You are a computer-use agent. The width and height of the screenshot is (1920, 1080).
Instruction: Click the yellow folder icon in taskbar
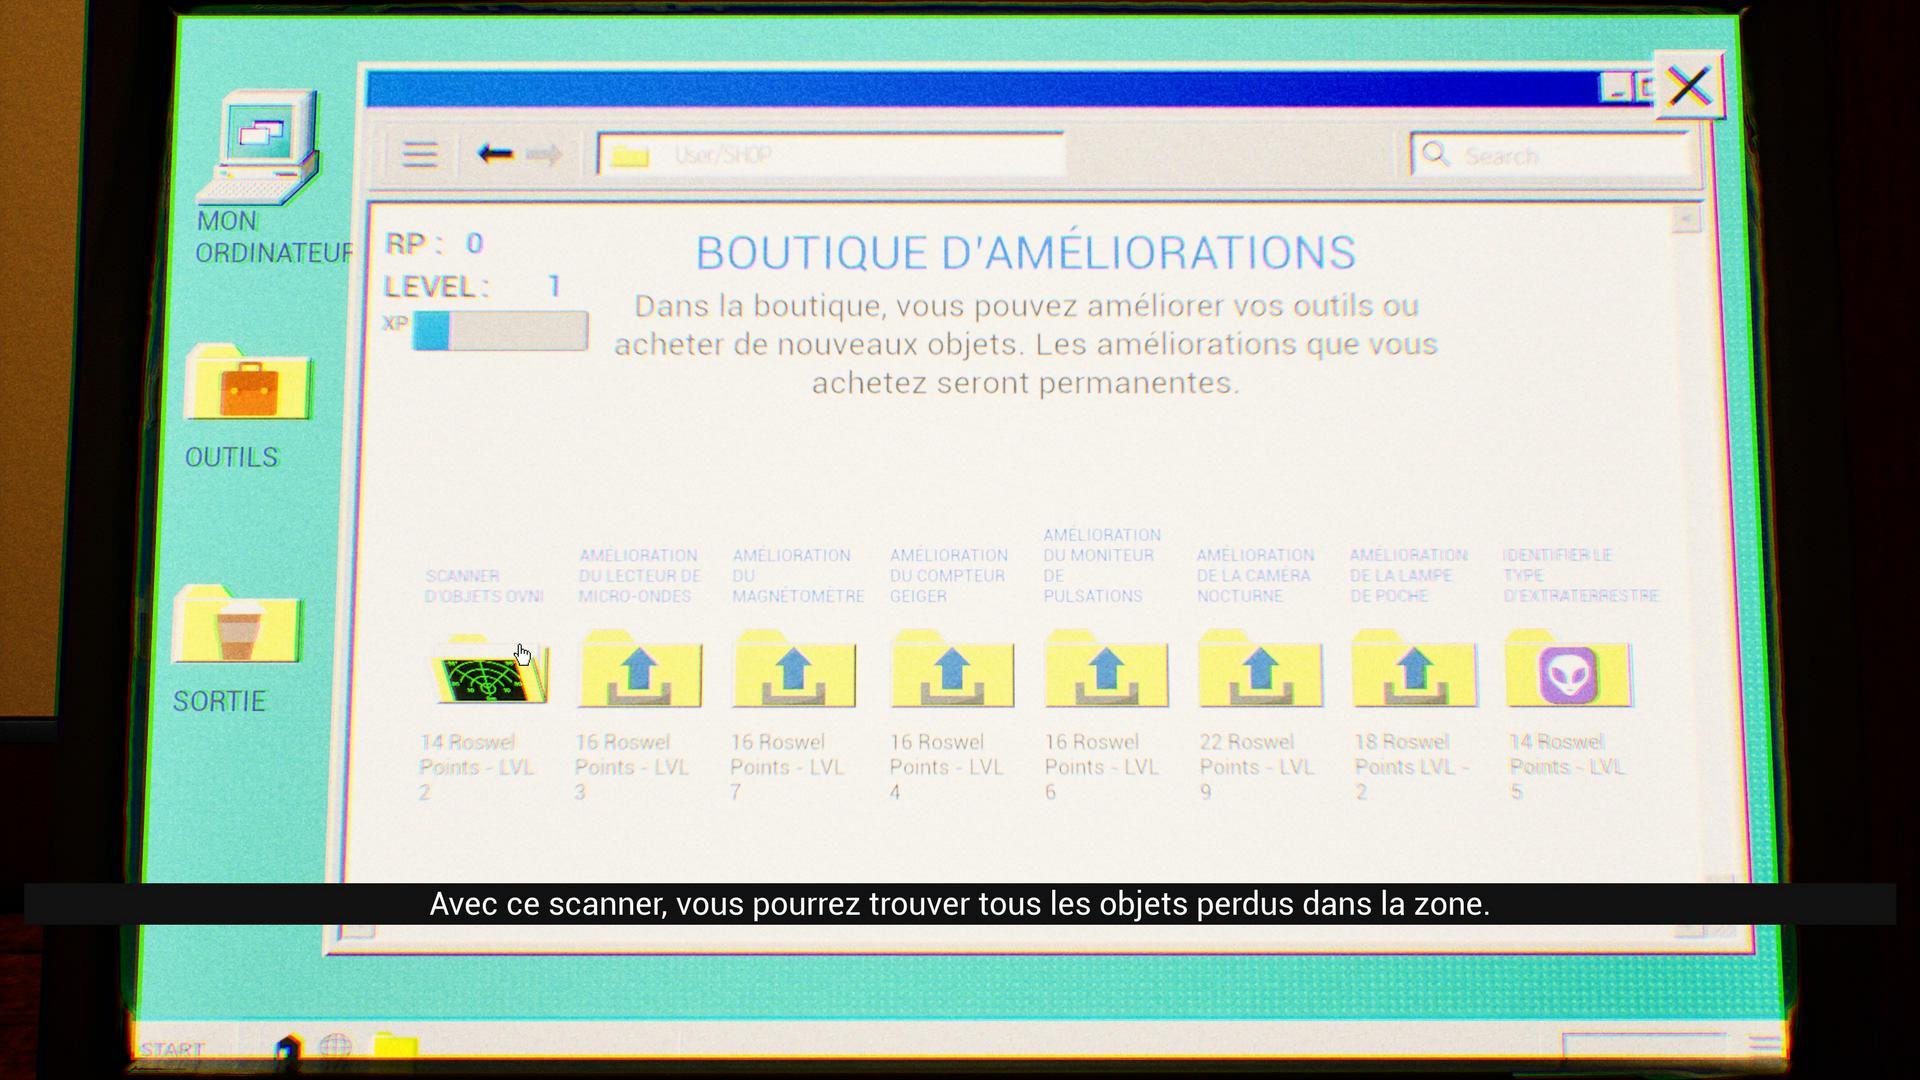395,1047
